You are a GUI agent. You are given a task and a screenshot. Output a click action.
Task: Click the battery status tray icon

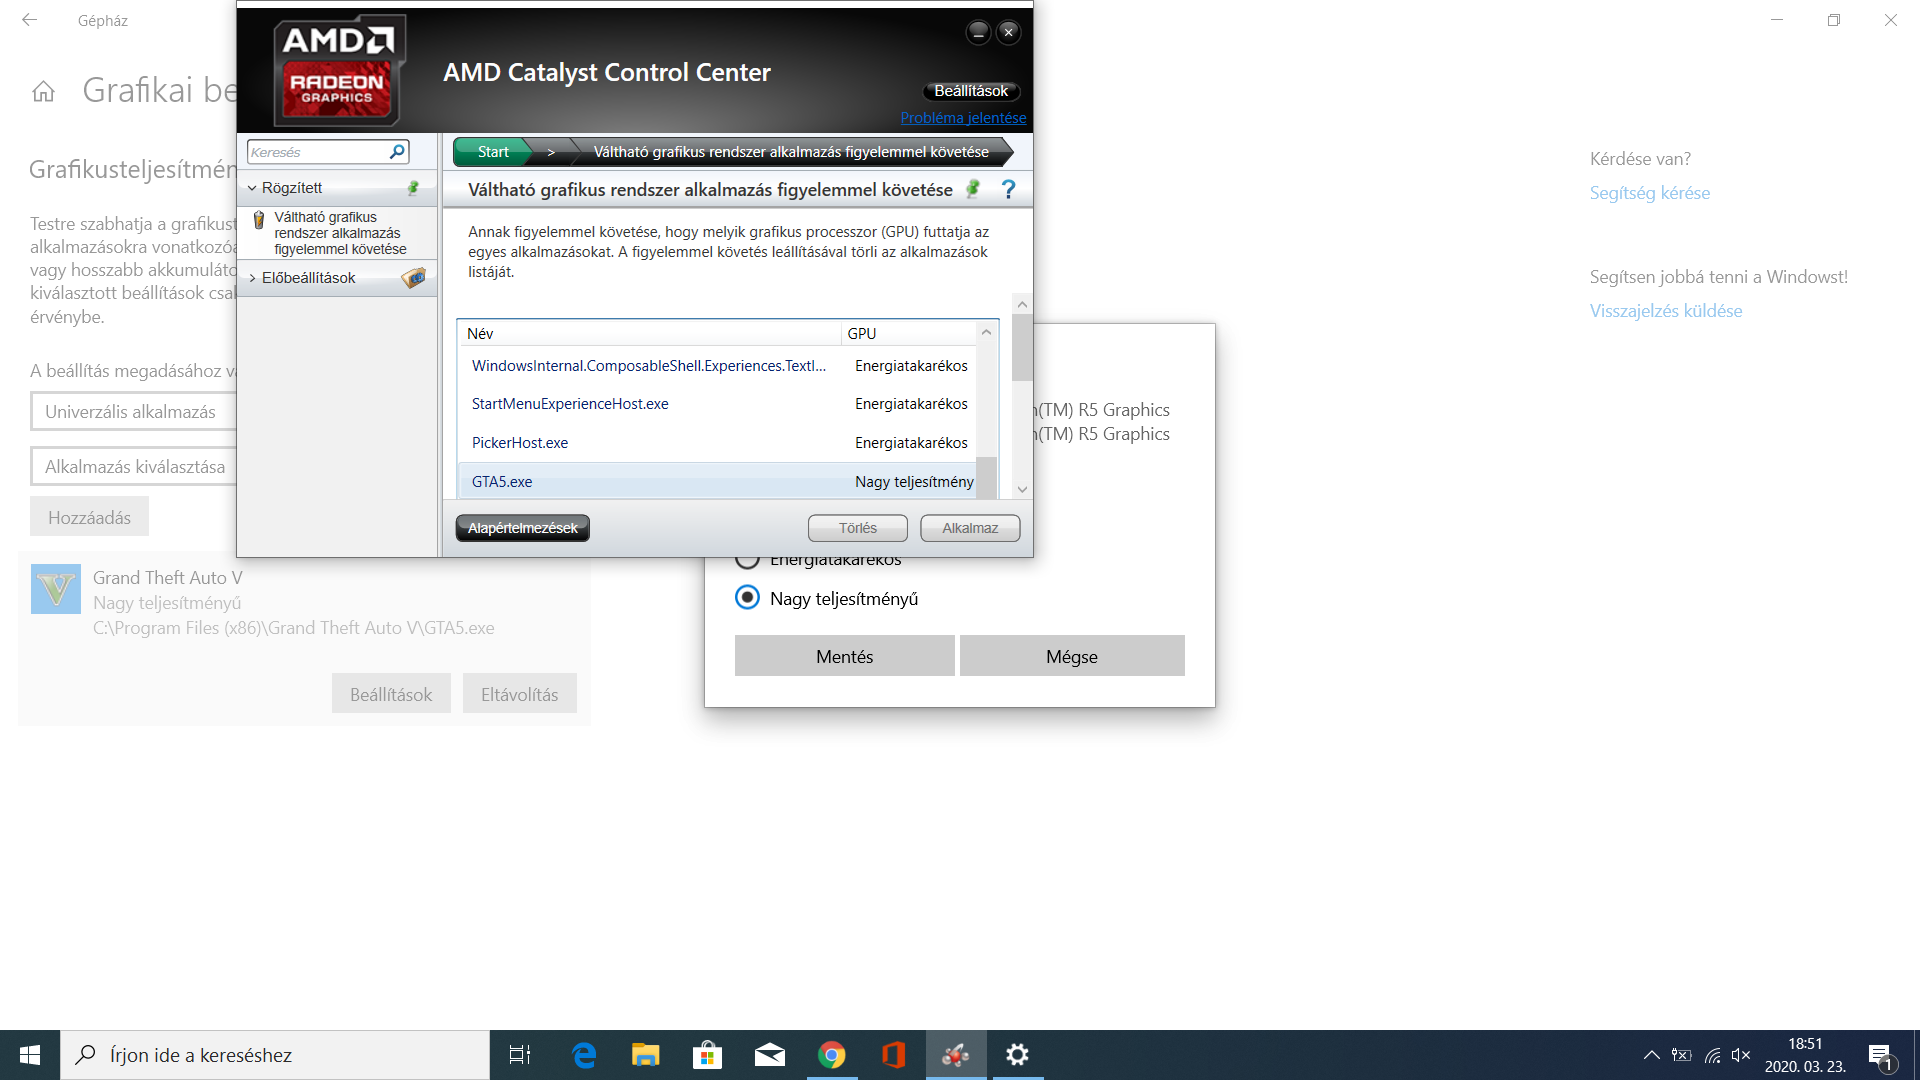1682,1055
